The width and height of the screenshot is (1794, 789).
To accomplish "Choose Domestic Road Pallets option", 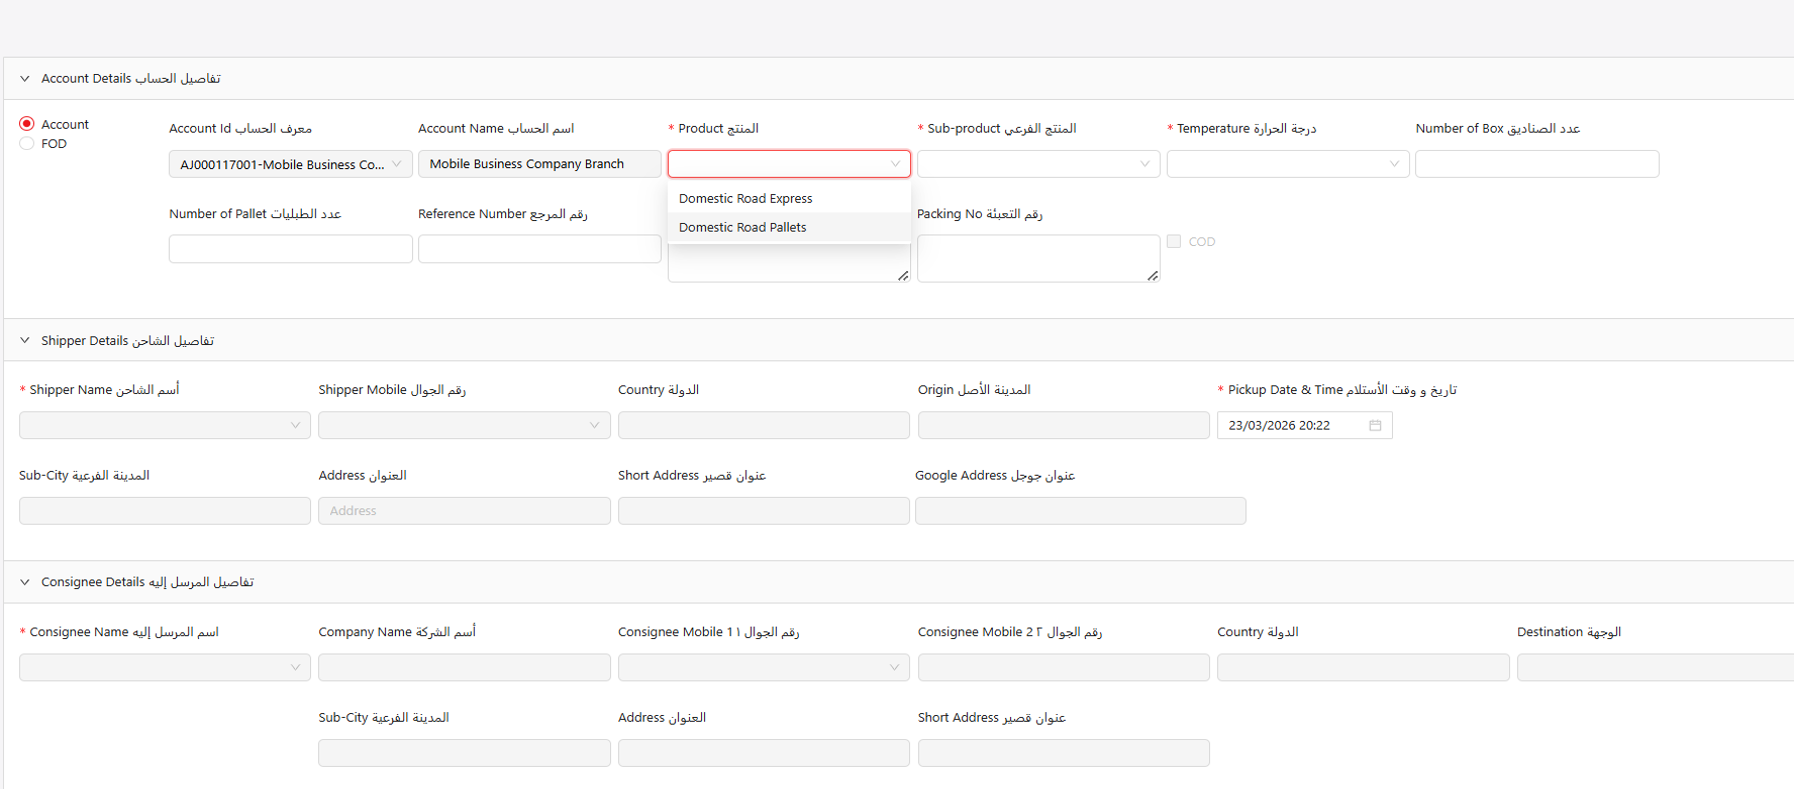I will click(789, 228).
